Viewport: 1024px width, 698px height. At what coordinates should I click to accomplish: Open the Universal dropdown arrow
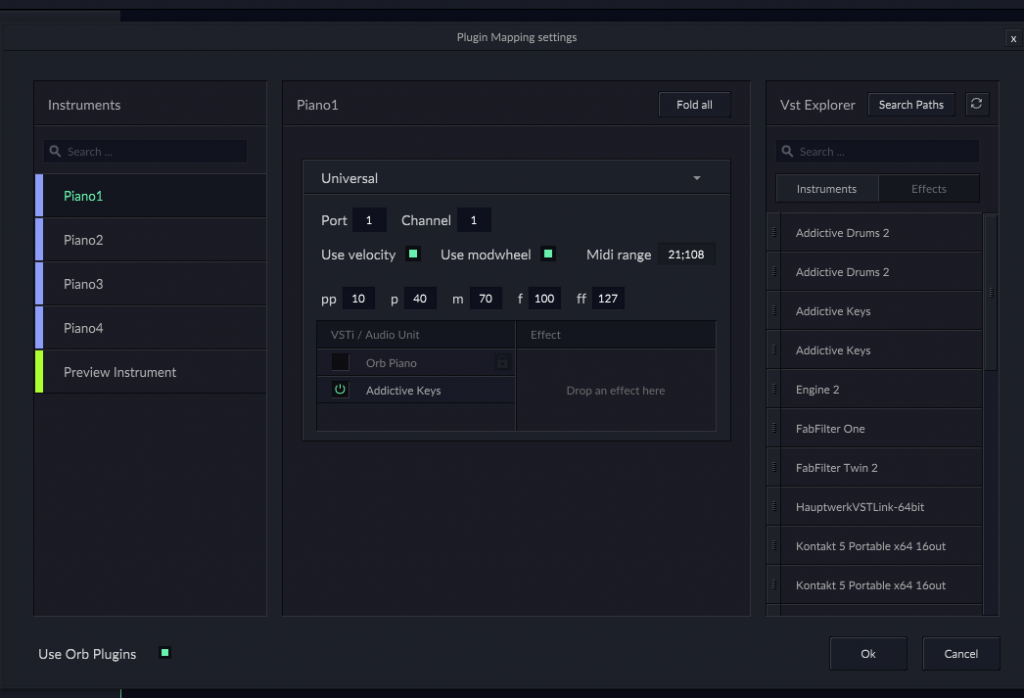tap(697, 178)
